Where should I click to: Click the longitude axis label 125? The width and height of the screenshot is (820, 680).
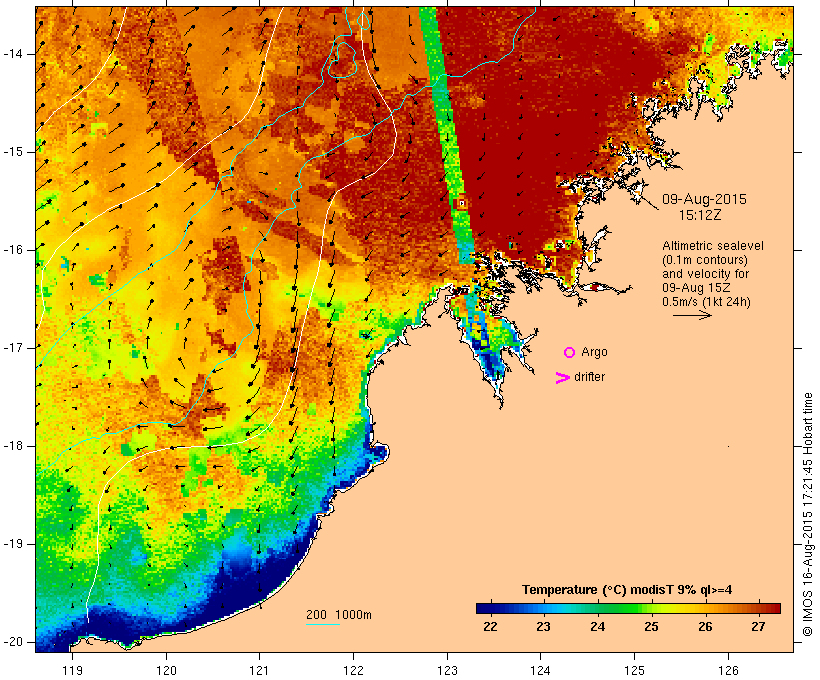[634, 671]
